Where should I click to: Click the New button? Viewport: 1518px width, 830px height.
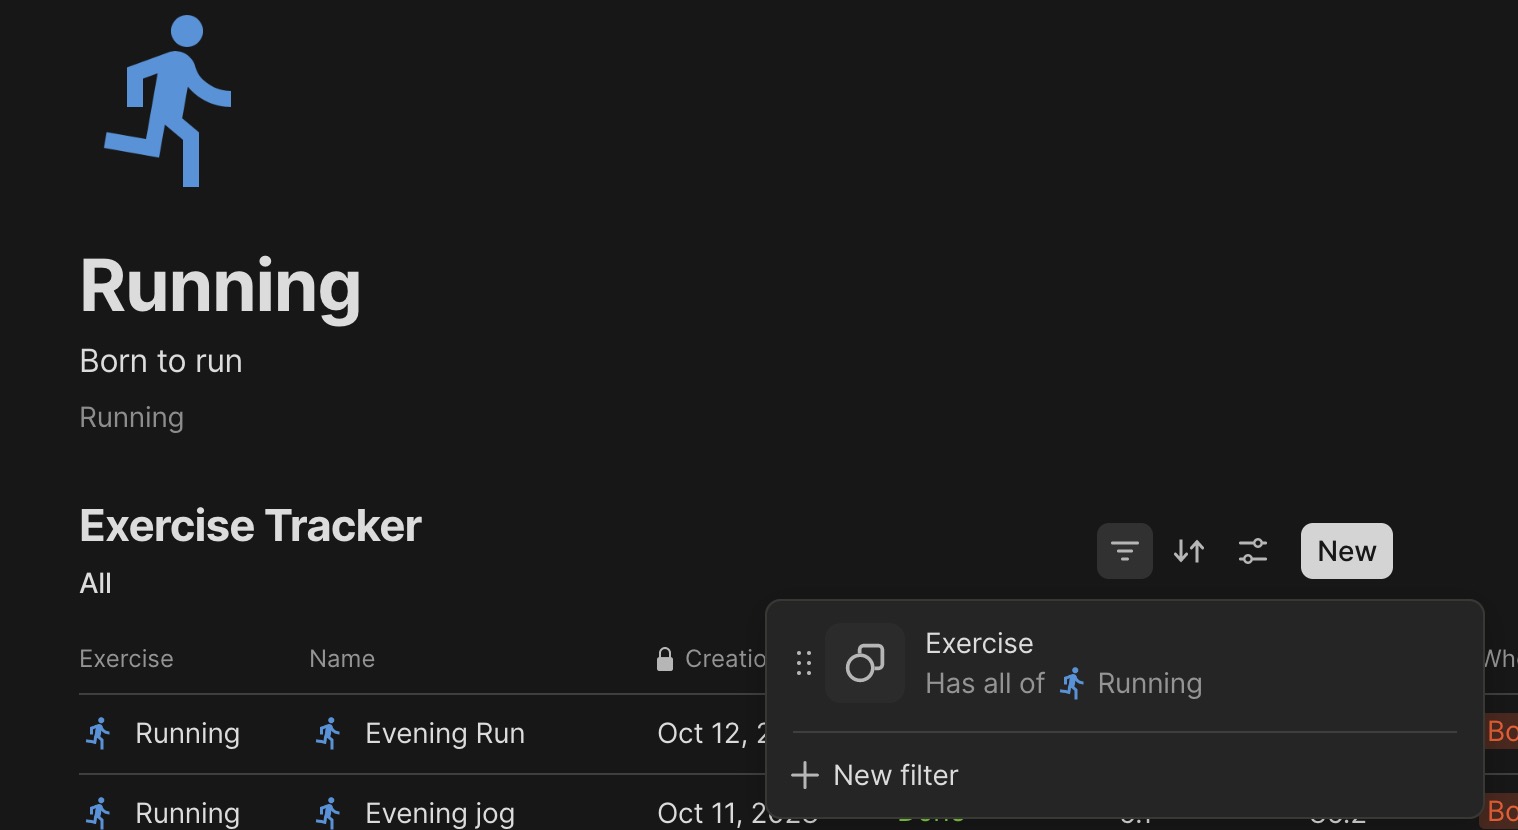(1346, 551)
